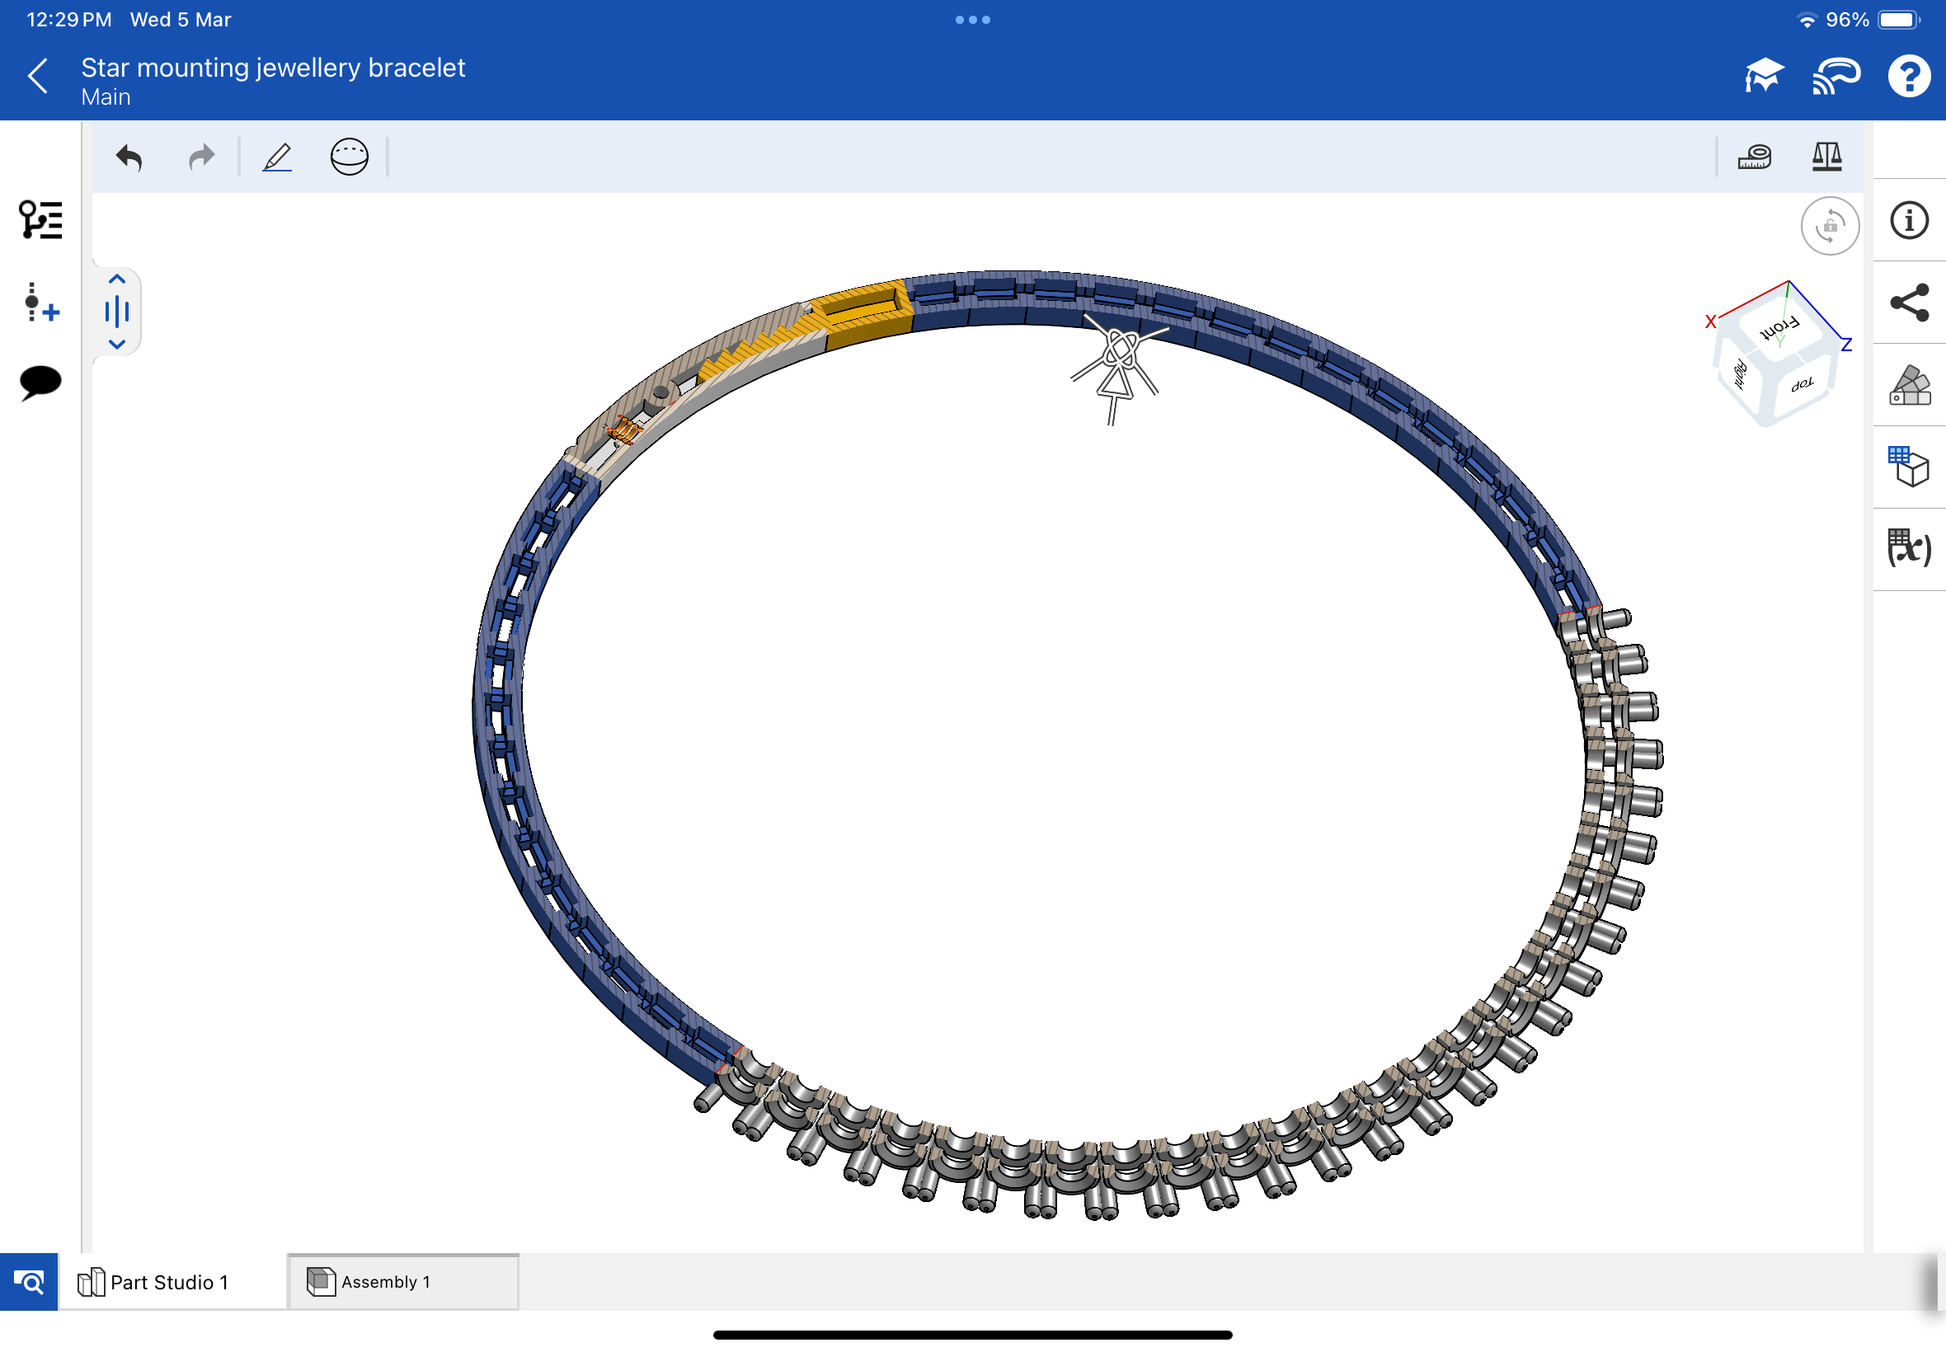Screen dimensions: 1946x1352
Task: Go back from the document
Action: (38, 76)
